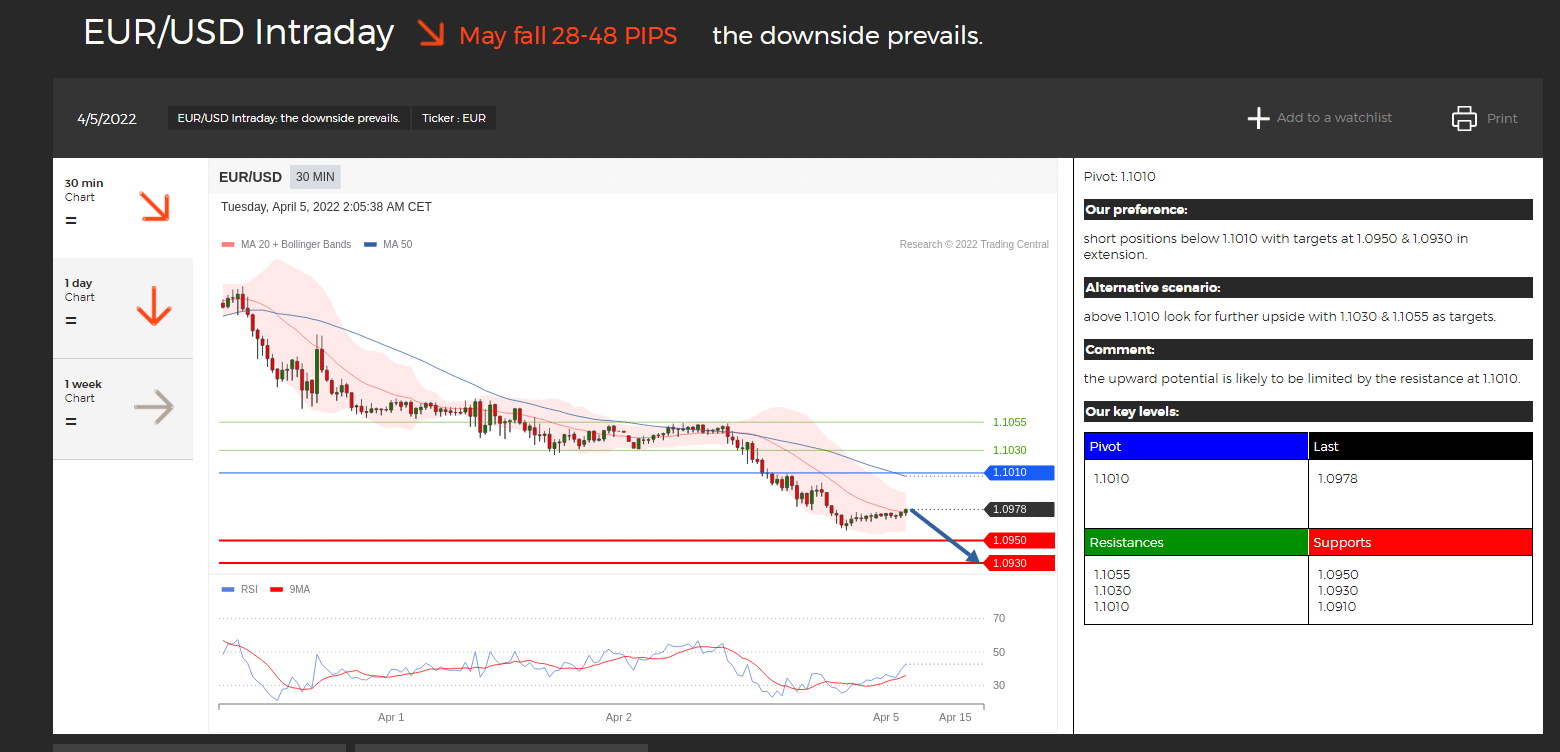Click the 'EUR/USD Intraday: the downside prevails.' tag
This screenshot has height=752, width=1560.
(289, 118)
